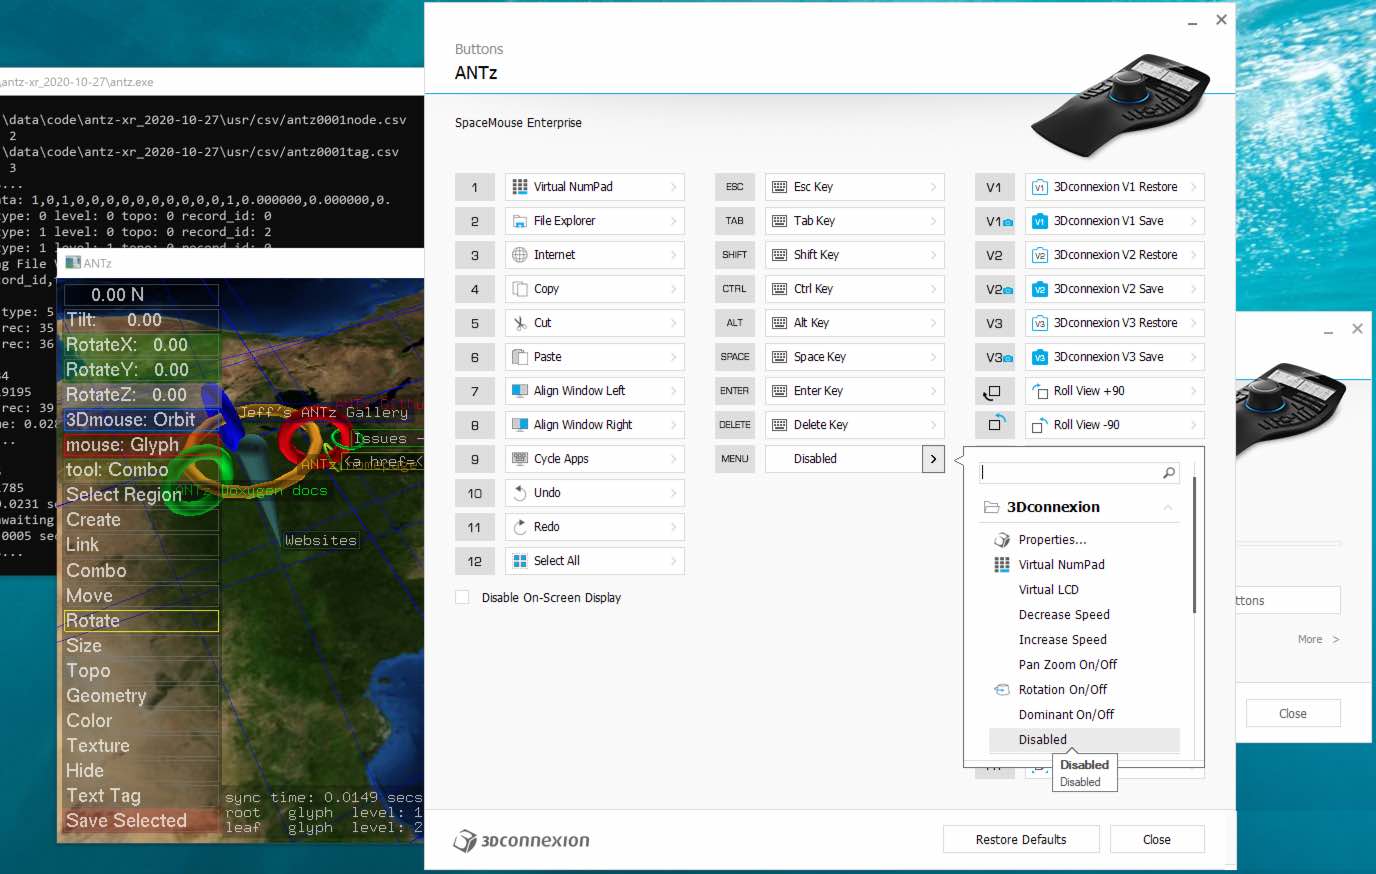Click the Redo arrow icon for button 11

(520, 527)
